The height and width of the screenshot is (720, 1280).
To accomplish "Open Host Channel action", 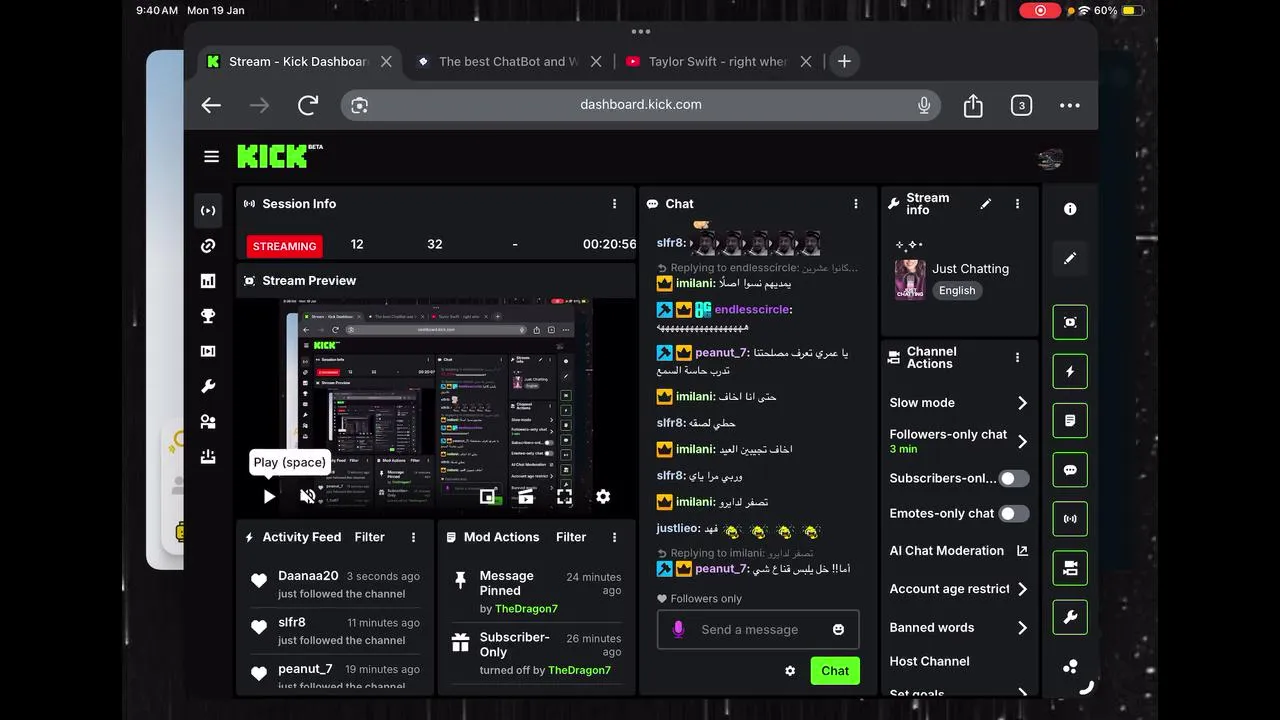I will pos(930,661).
